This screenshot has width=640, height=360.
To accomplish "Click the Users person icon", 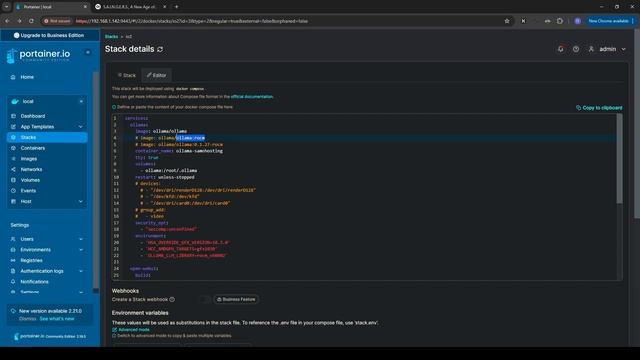I will 13,239.
